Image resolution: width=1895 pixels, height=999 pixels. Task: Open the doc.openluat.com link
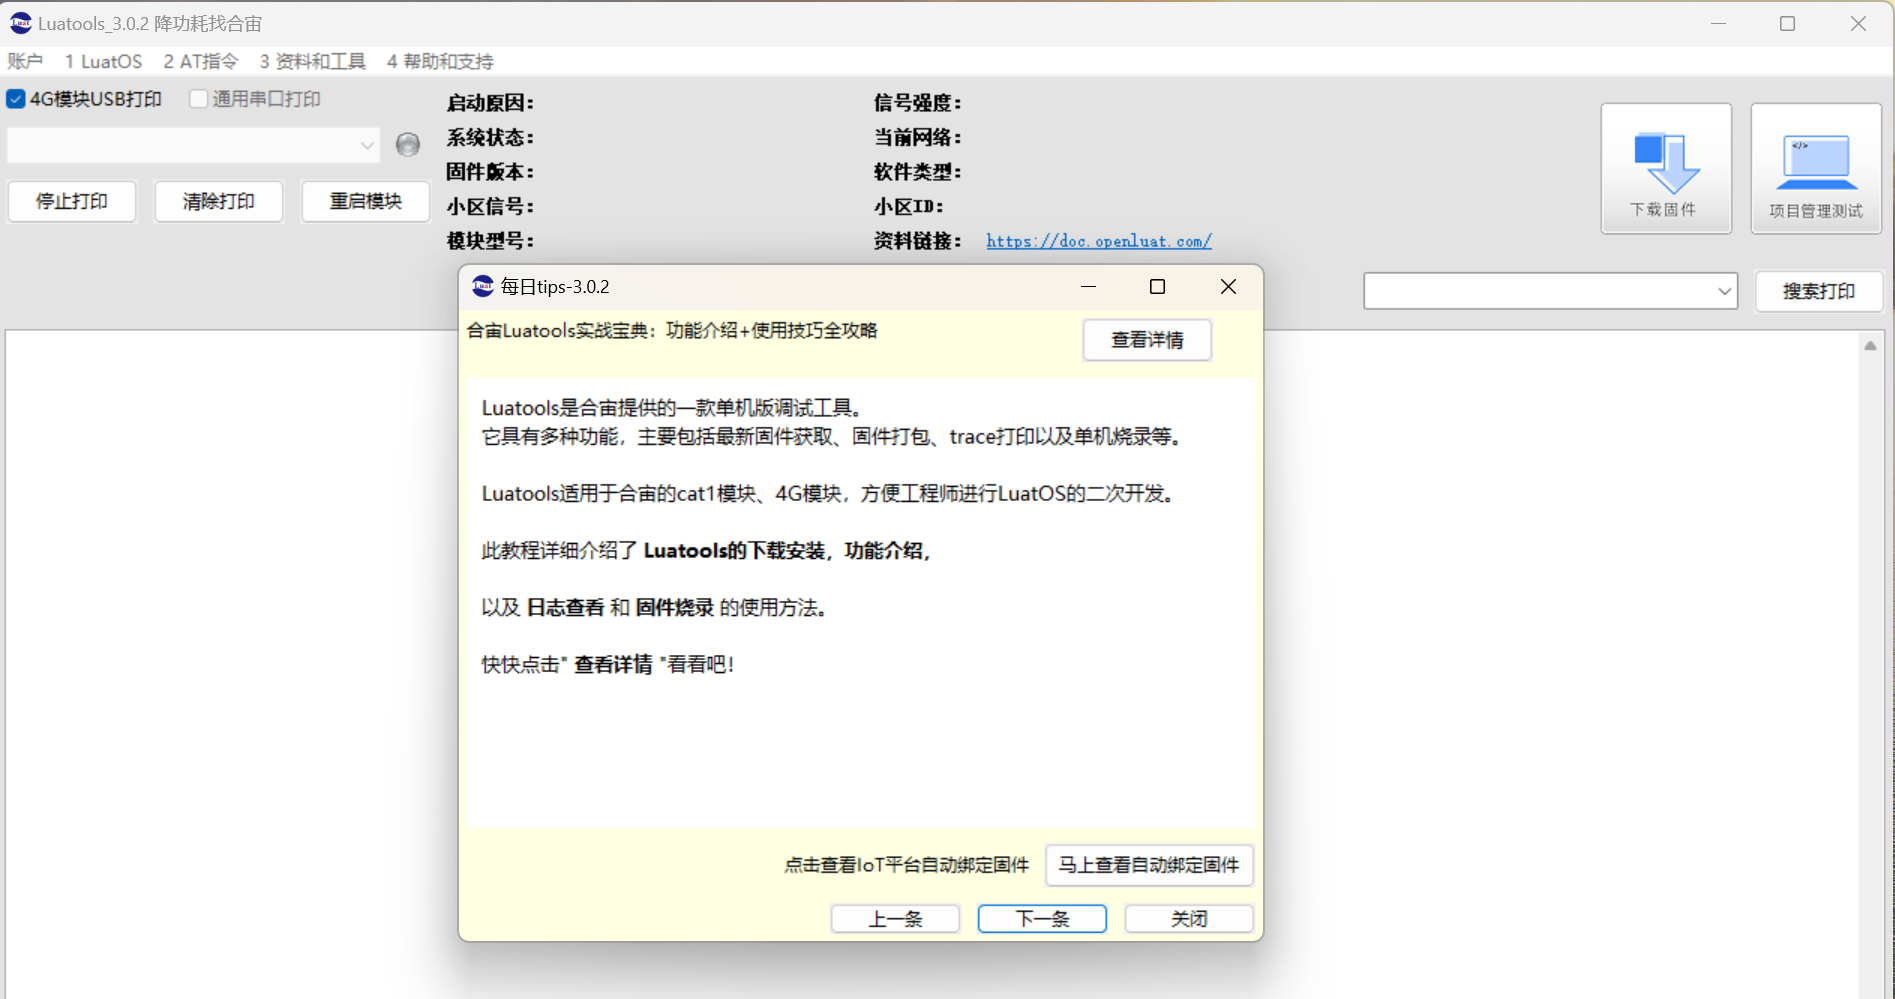coord(1099,241)
